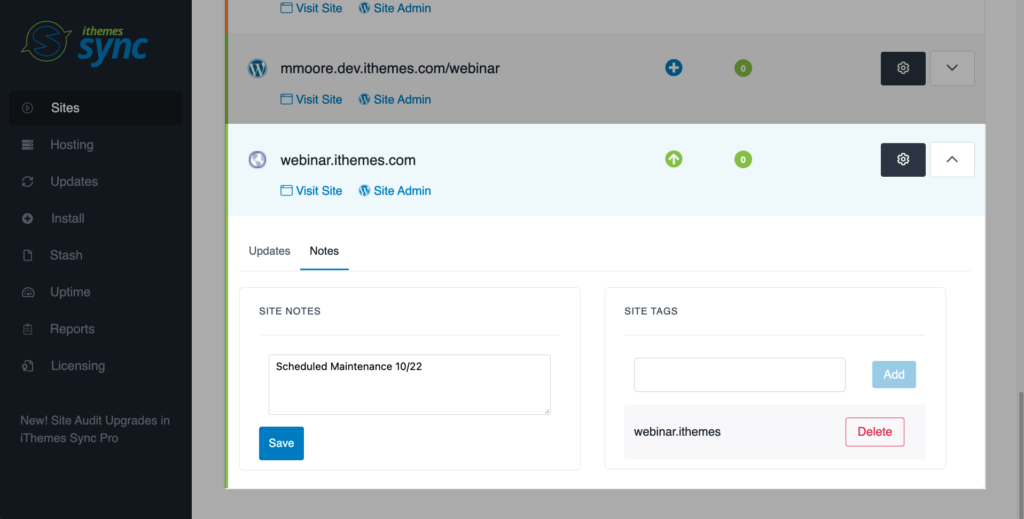Open the Site Audit Upgrades announcement
The width and height of the screenshot is (1024, 519).
click(x=95, y=429)
